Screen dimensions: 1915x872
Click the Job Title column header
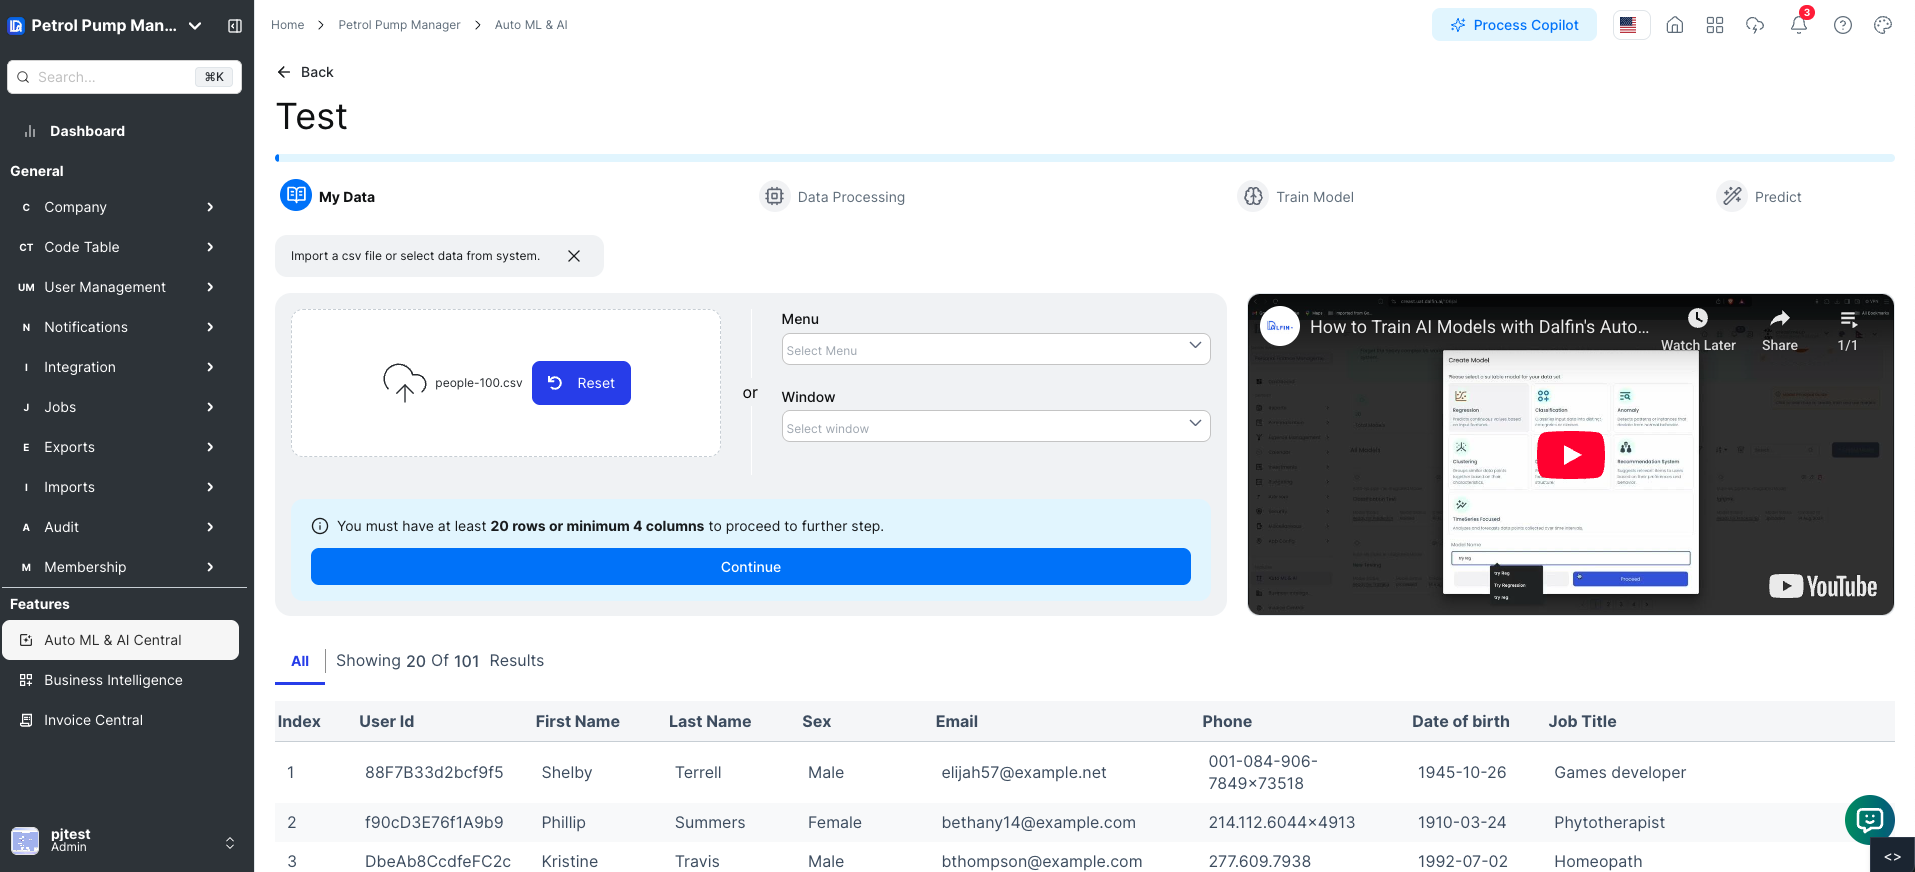click(1582, 721)
